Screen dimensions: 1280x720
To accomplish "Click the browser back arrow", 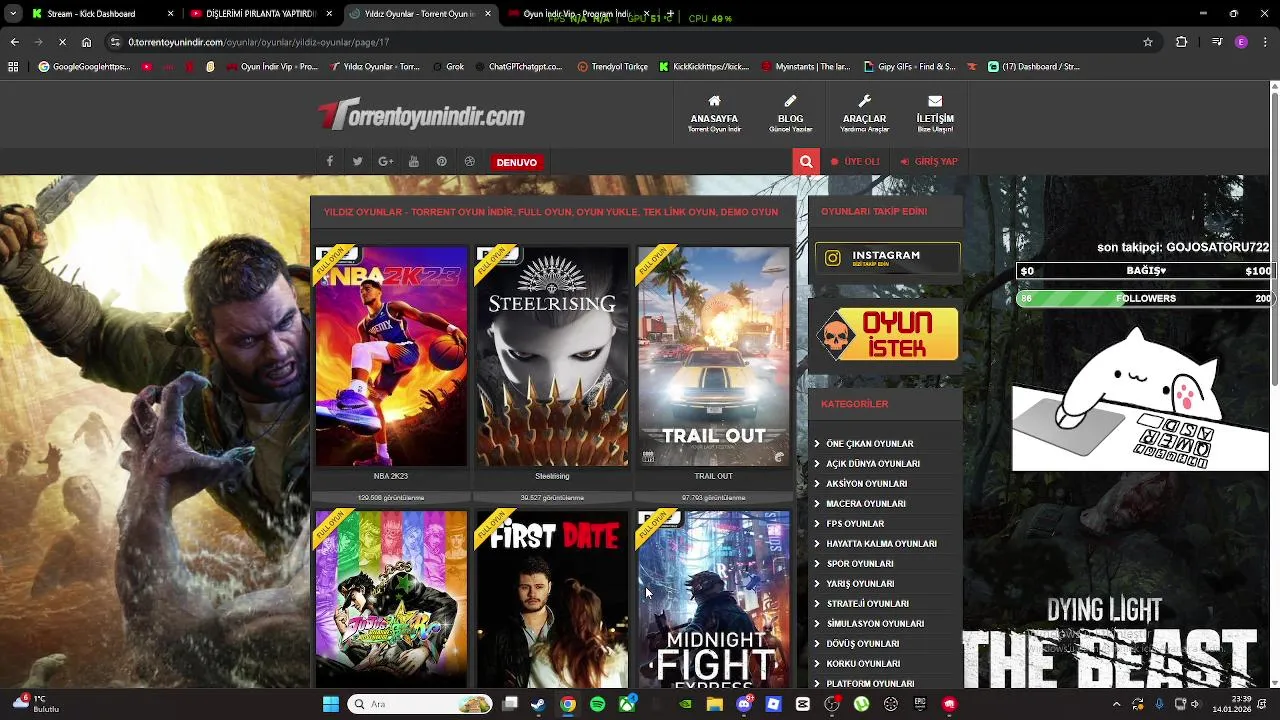I will (14, 42).
